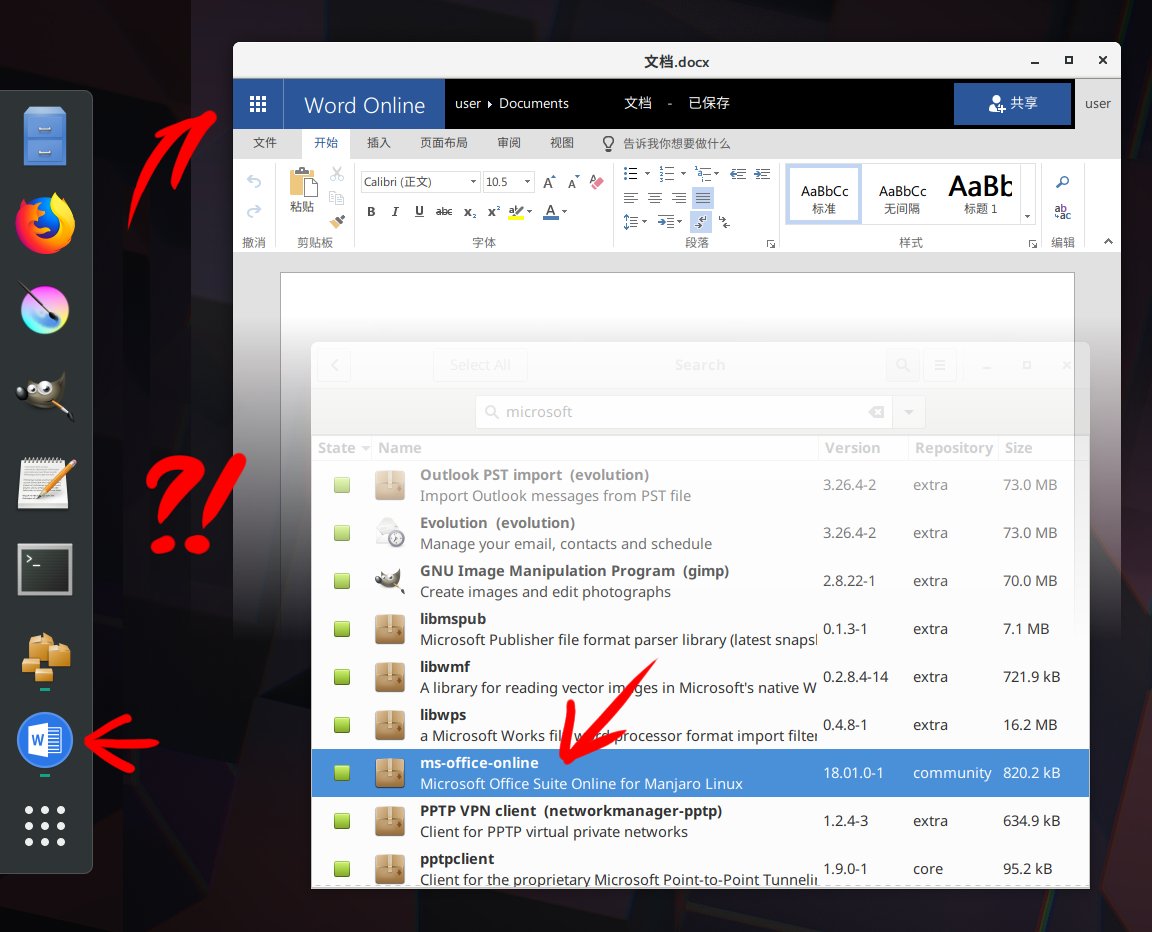Open the 10.5 font size dropdown
The image size is (1152, 932).
pyautogui.click(x=527, y=181)
